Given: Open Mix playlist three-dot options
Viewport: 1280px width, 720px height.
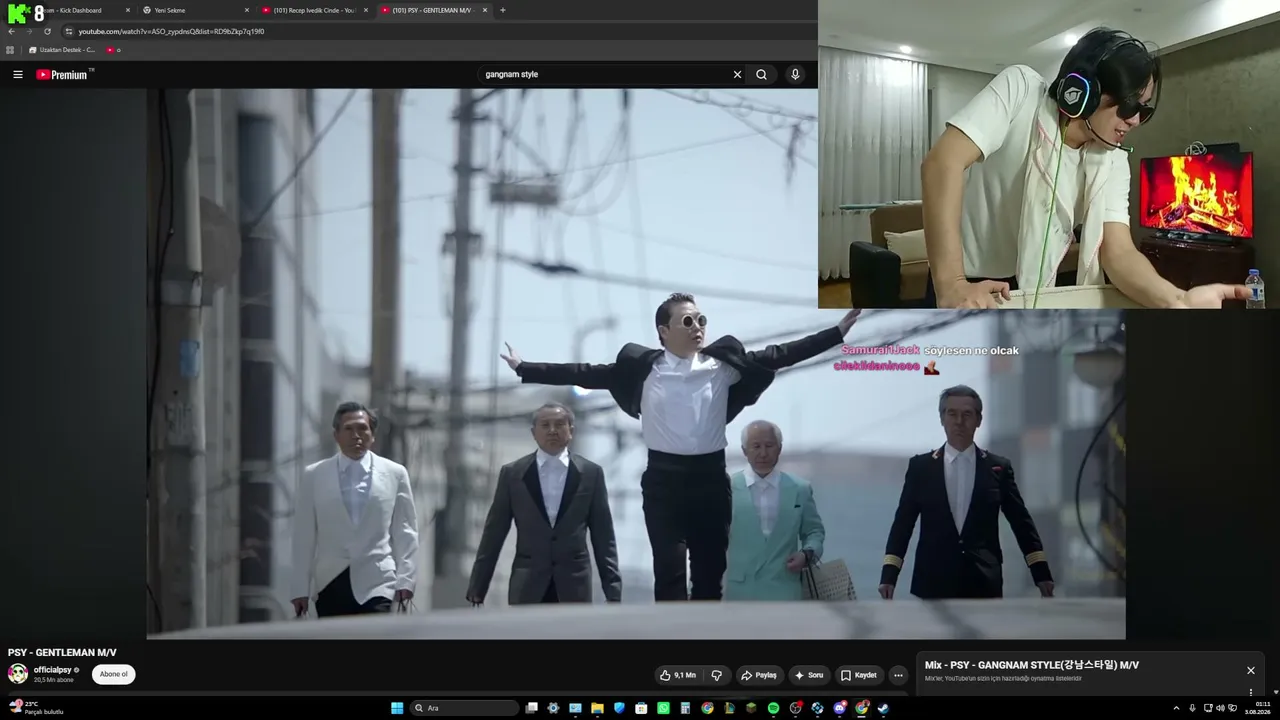Looking at the screenshot, I should coord(1250,692).
